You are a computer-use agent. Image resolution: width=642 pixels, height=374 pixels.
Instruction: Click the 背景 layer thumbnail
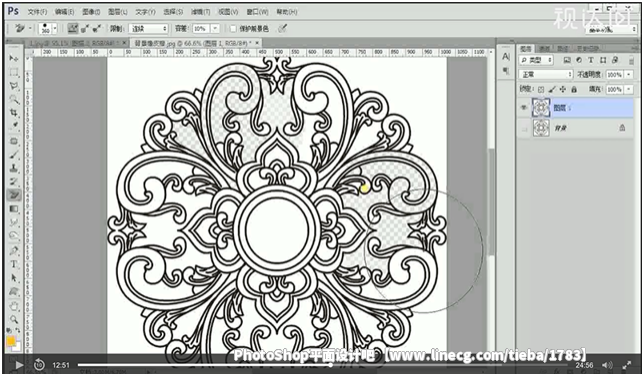coord(541,128)
